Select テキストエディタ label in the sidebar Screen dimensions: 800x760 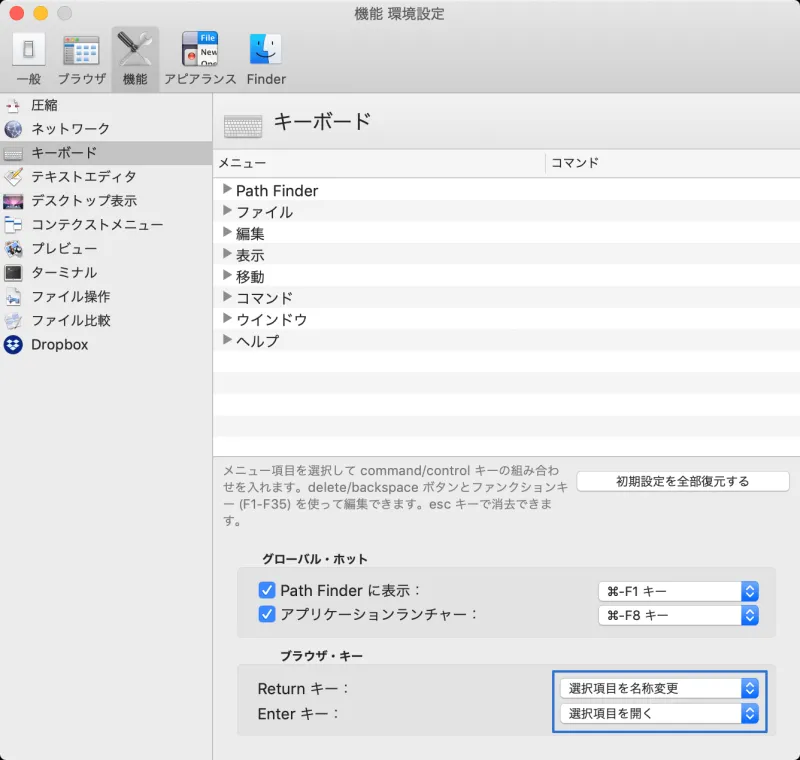(x=84, y=176)
